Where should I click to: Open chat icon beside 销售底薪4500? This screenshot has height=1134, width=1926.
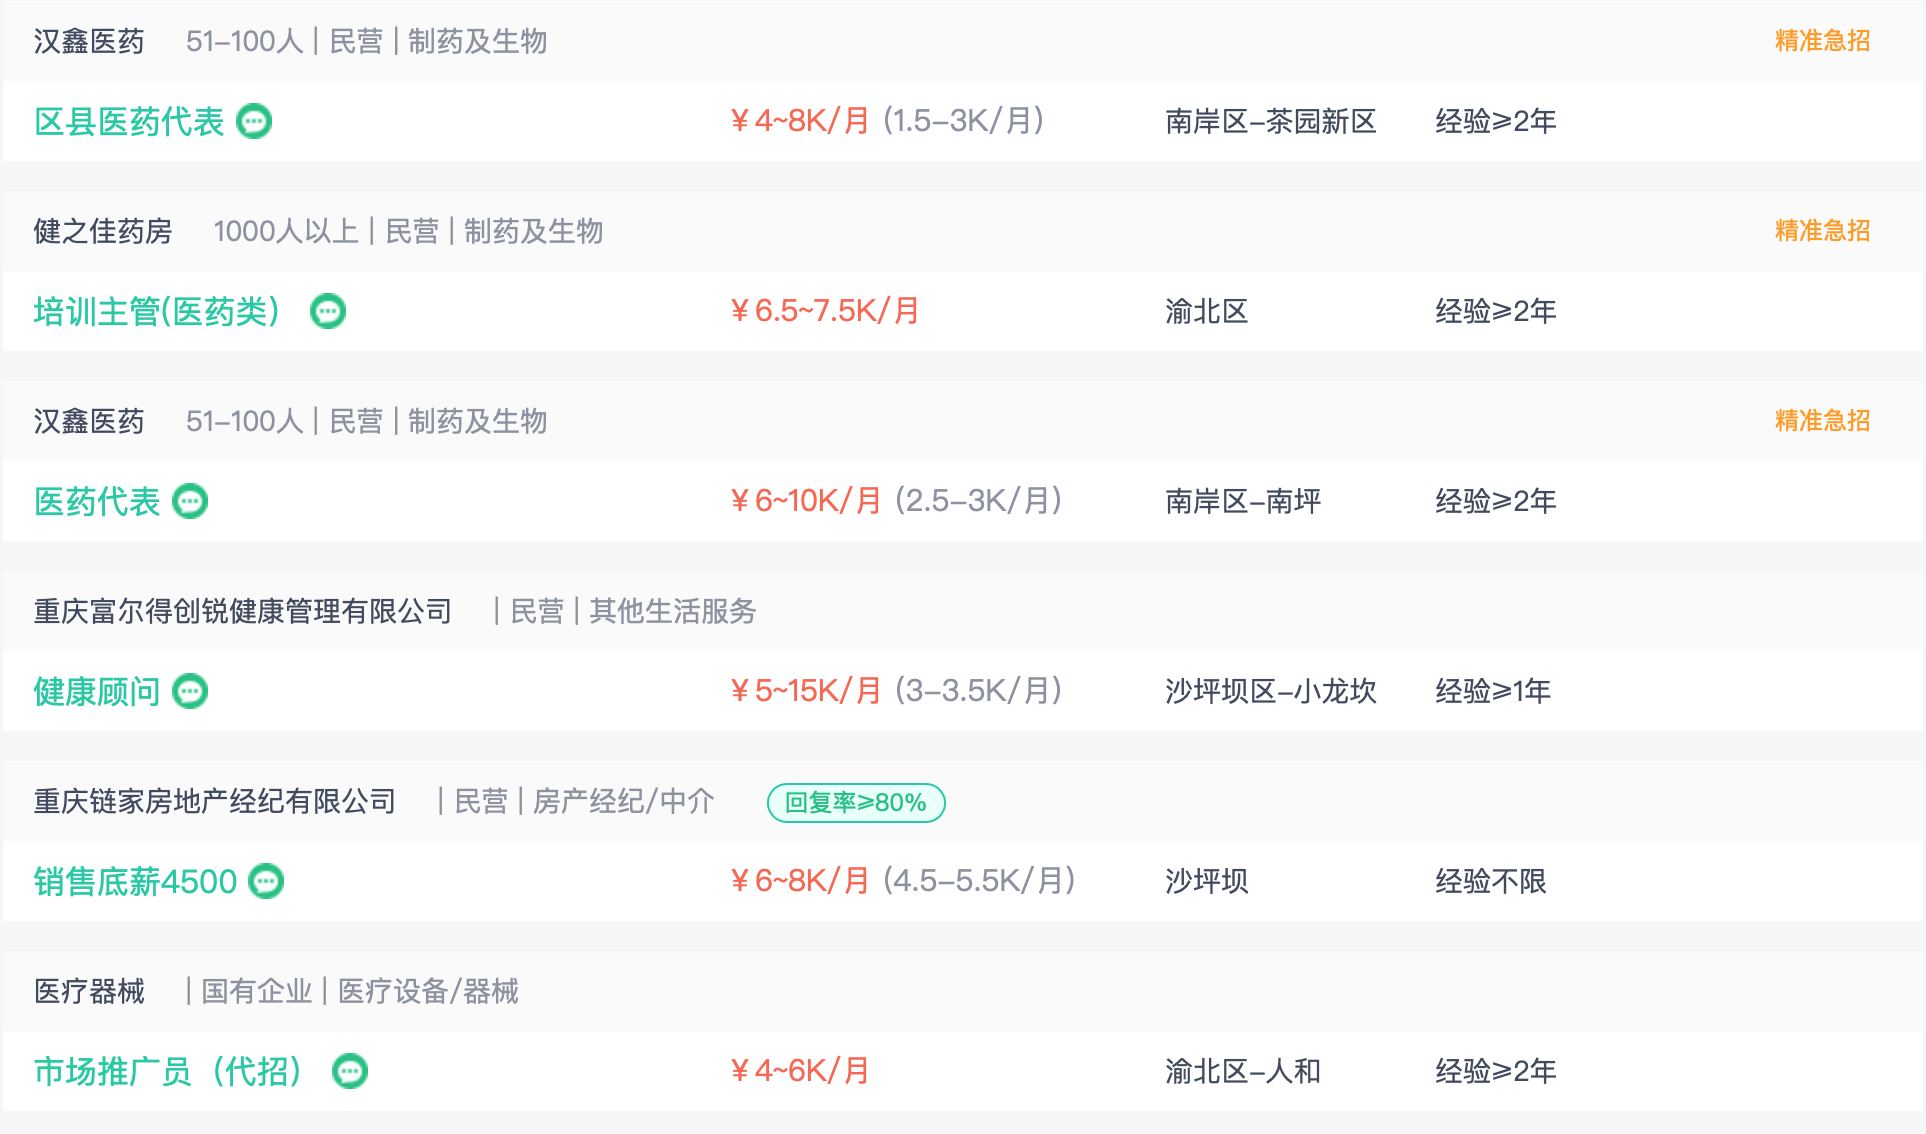click(266, 881)
